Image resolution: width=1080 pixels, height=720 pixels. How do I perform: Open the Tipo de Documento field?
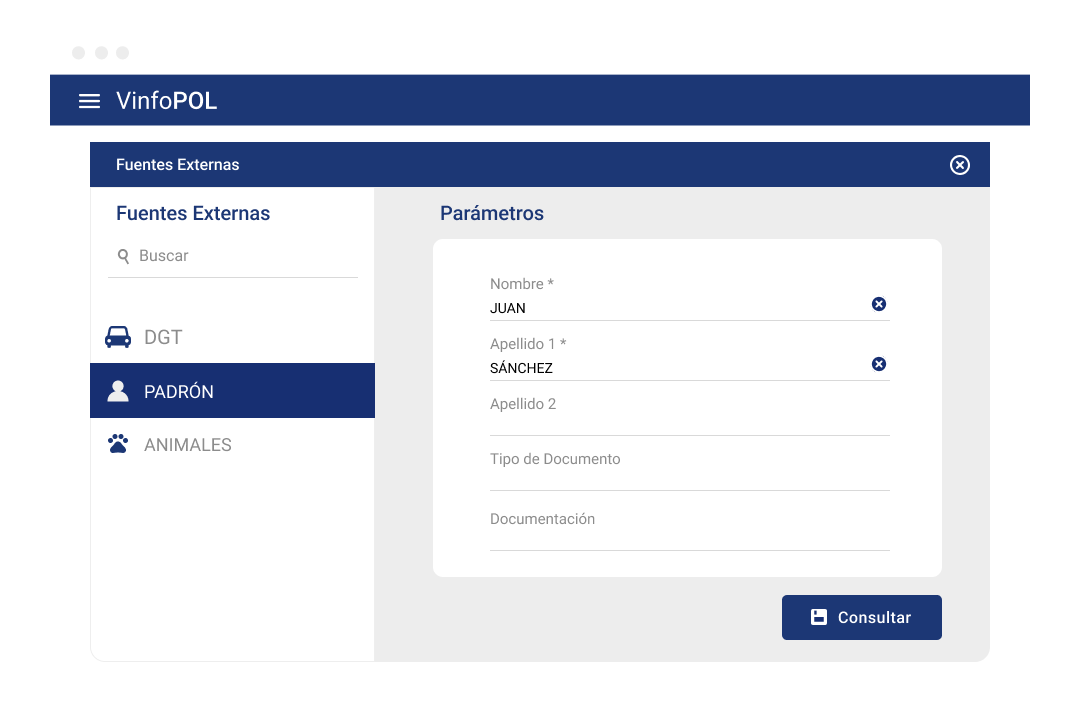689,470
